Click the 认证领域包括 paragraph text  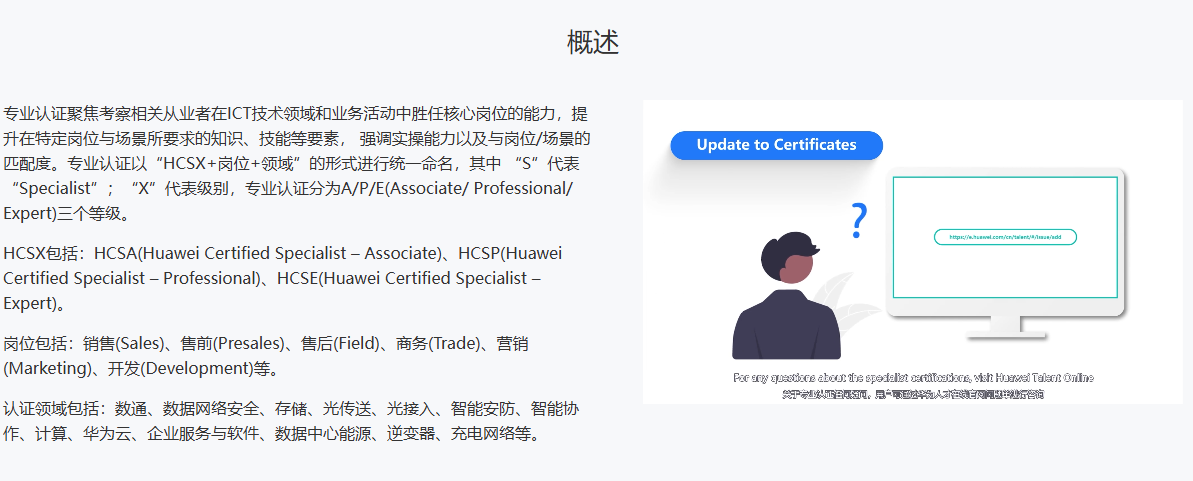coord(291,422)
